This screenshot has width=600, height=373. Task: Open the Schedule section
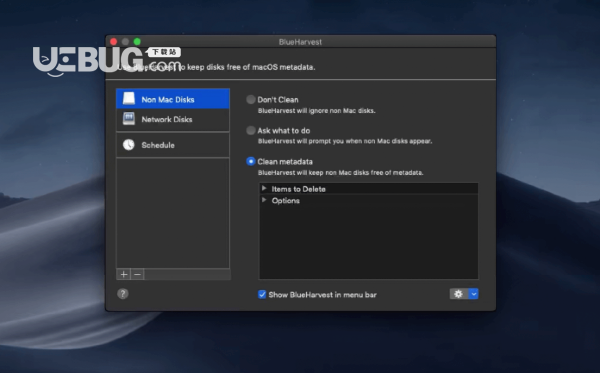click(173, 145)
